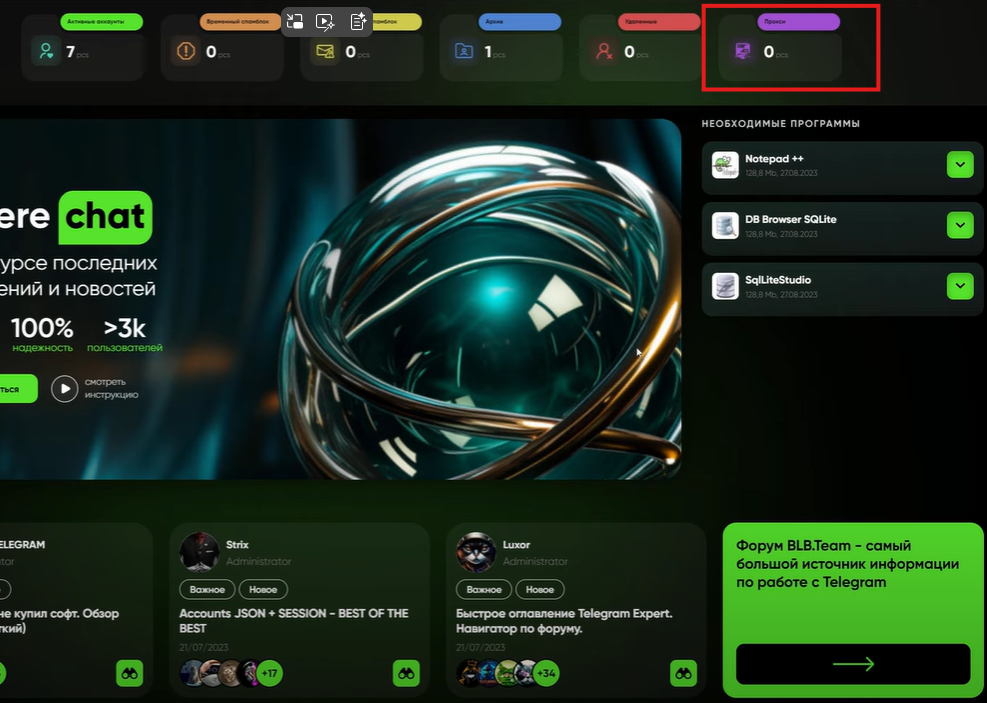987x703 pixels.
Task: Click the '0 pcs' proxy count
Action: pos(776,52)
